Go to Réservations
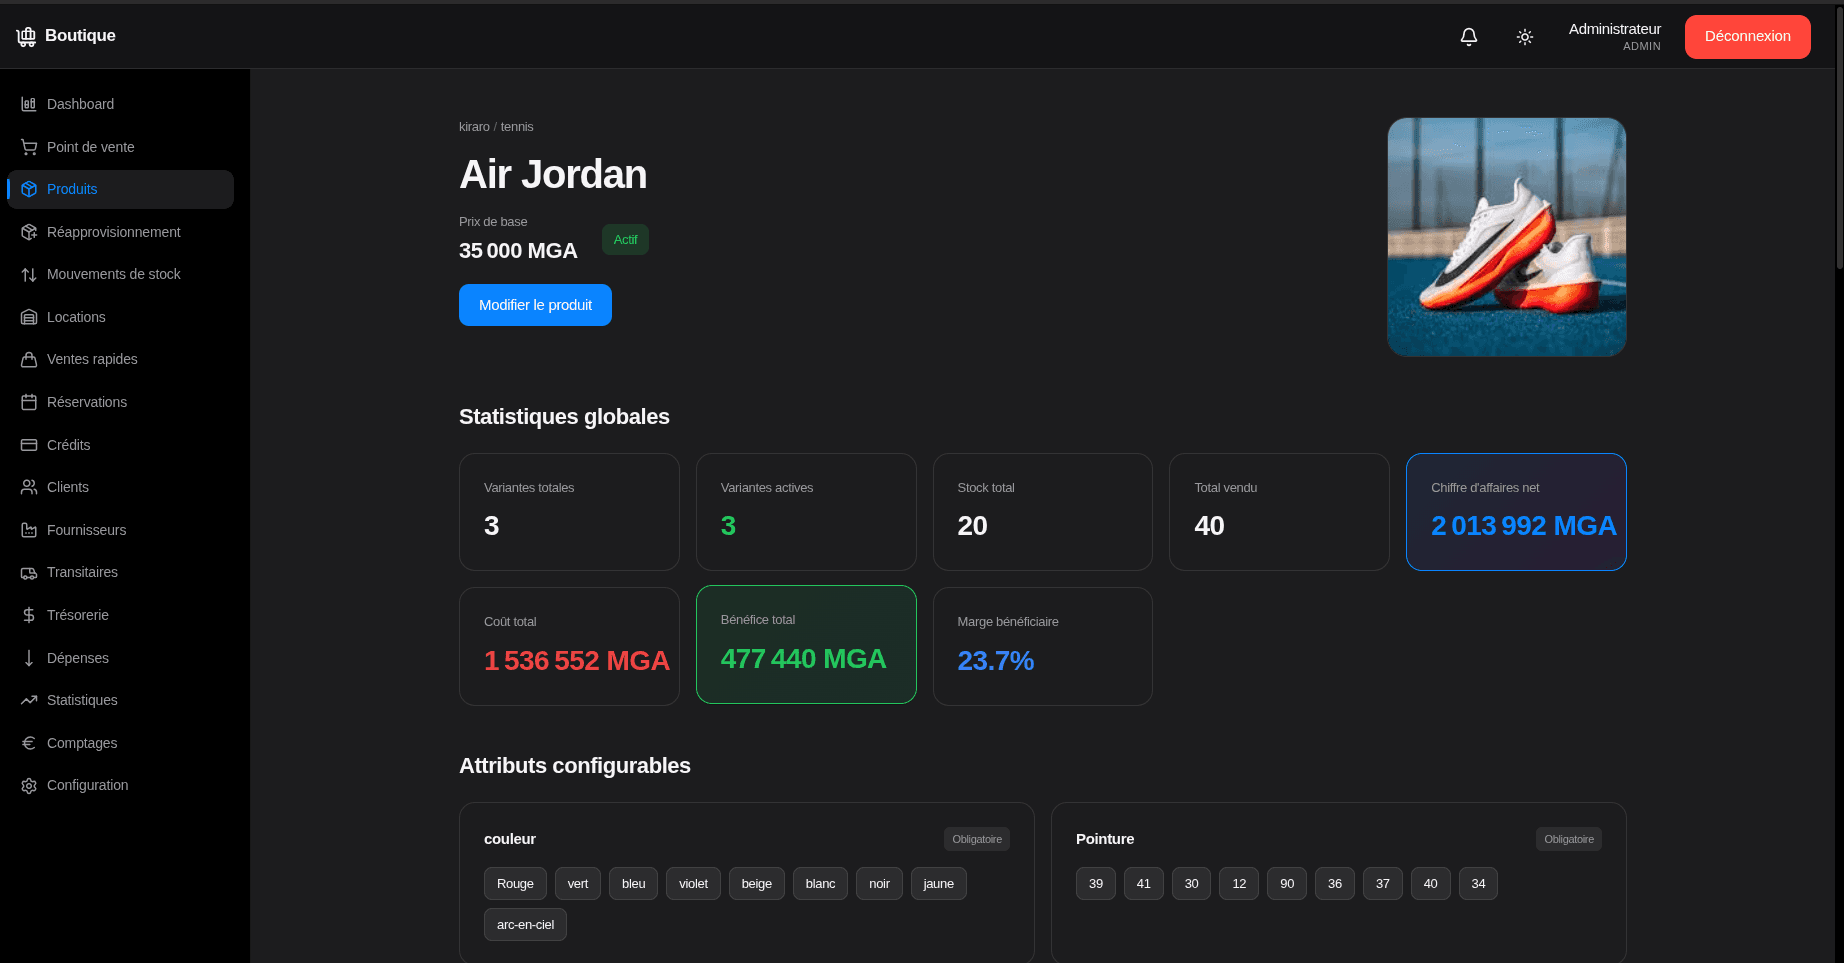This screenshot has height=963, width=1844. 121,402
